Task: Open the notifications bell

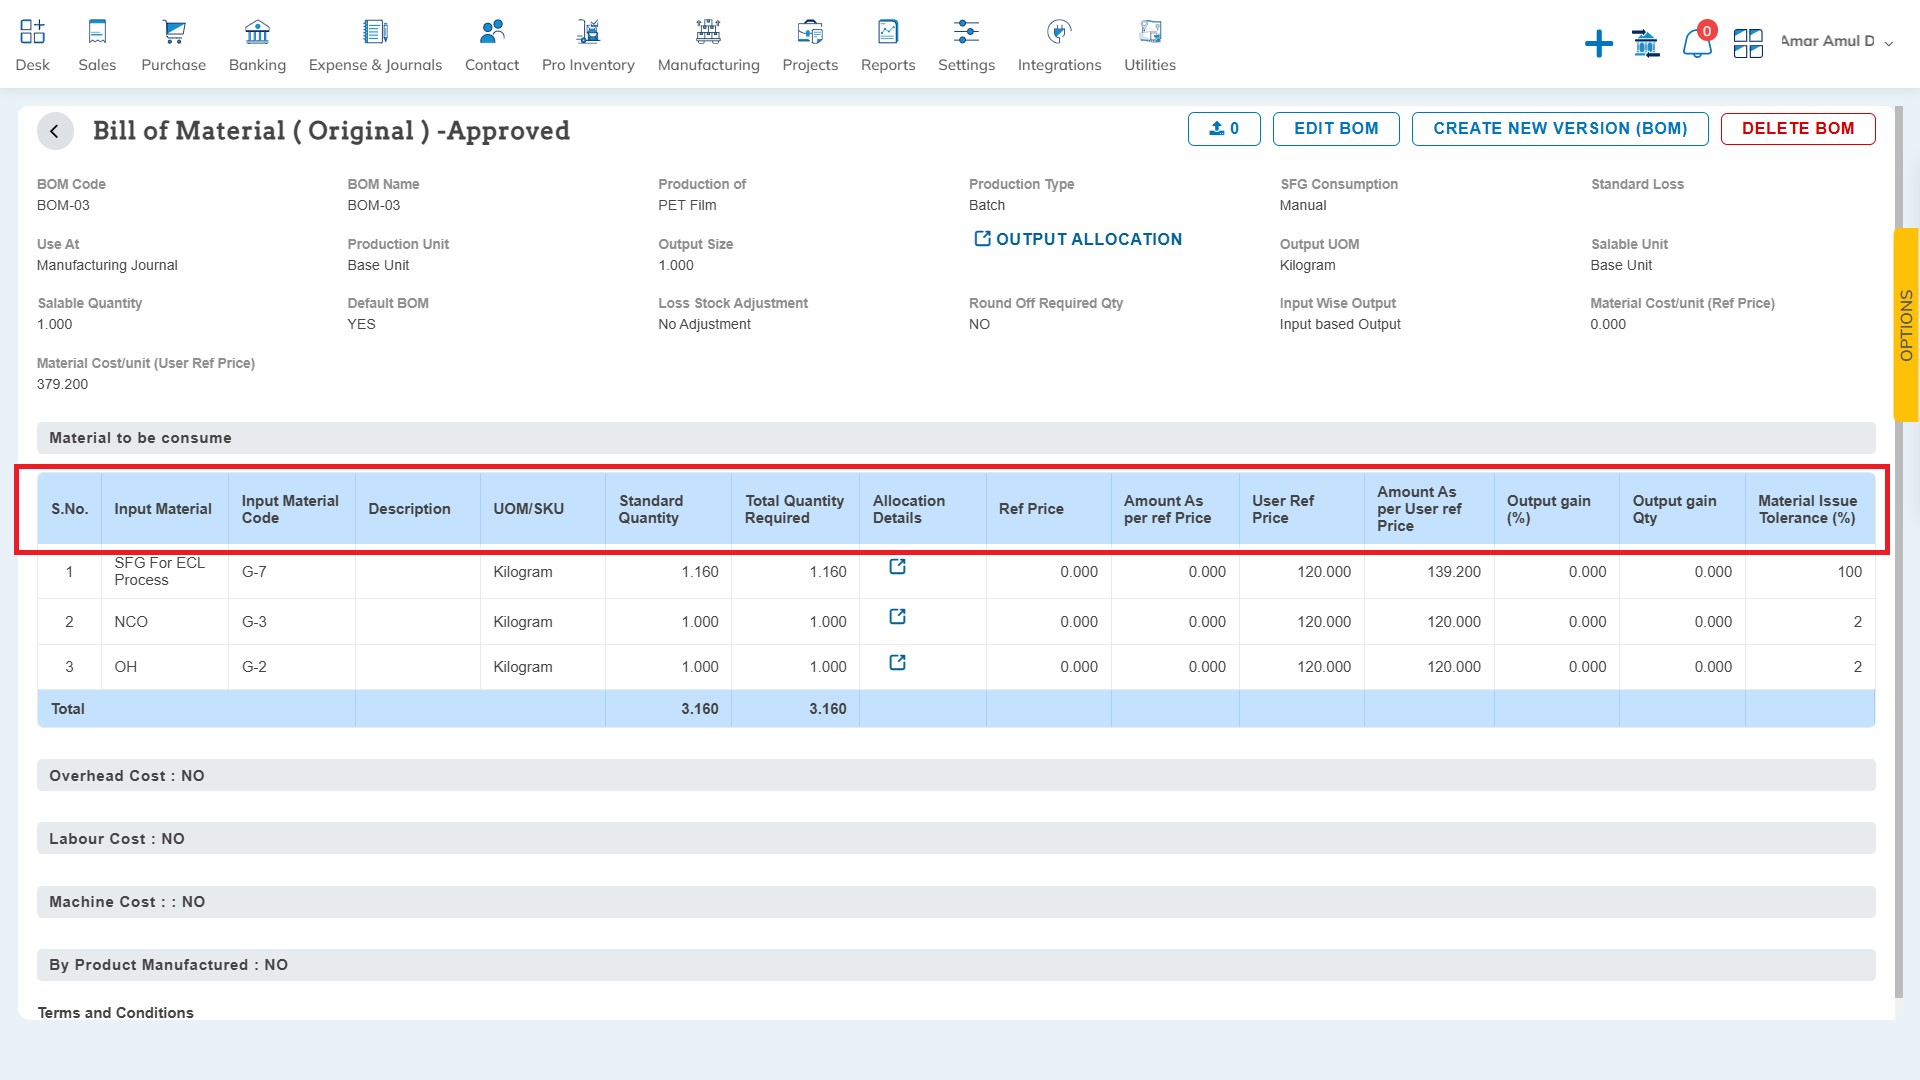Action: click(x=1697, y=43)
